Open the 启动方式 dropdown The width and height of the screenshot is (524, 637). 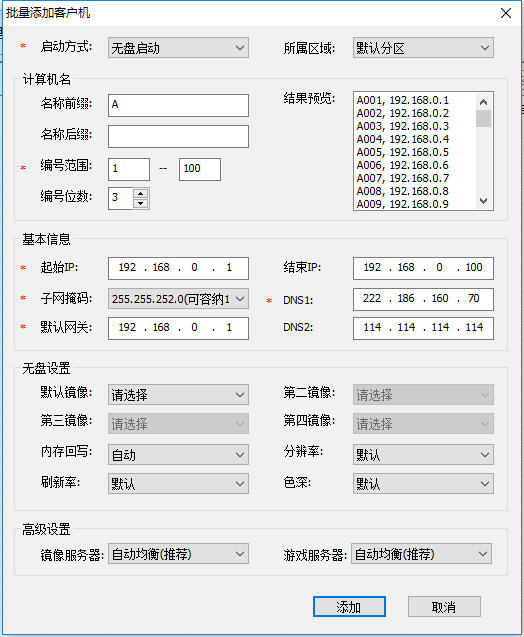tap(178, 48)
